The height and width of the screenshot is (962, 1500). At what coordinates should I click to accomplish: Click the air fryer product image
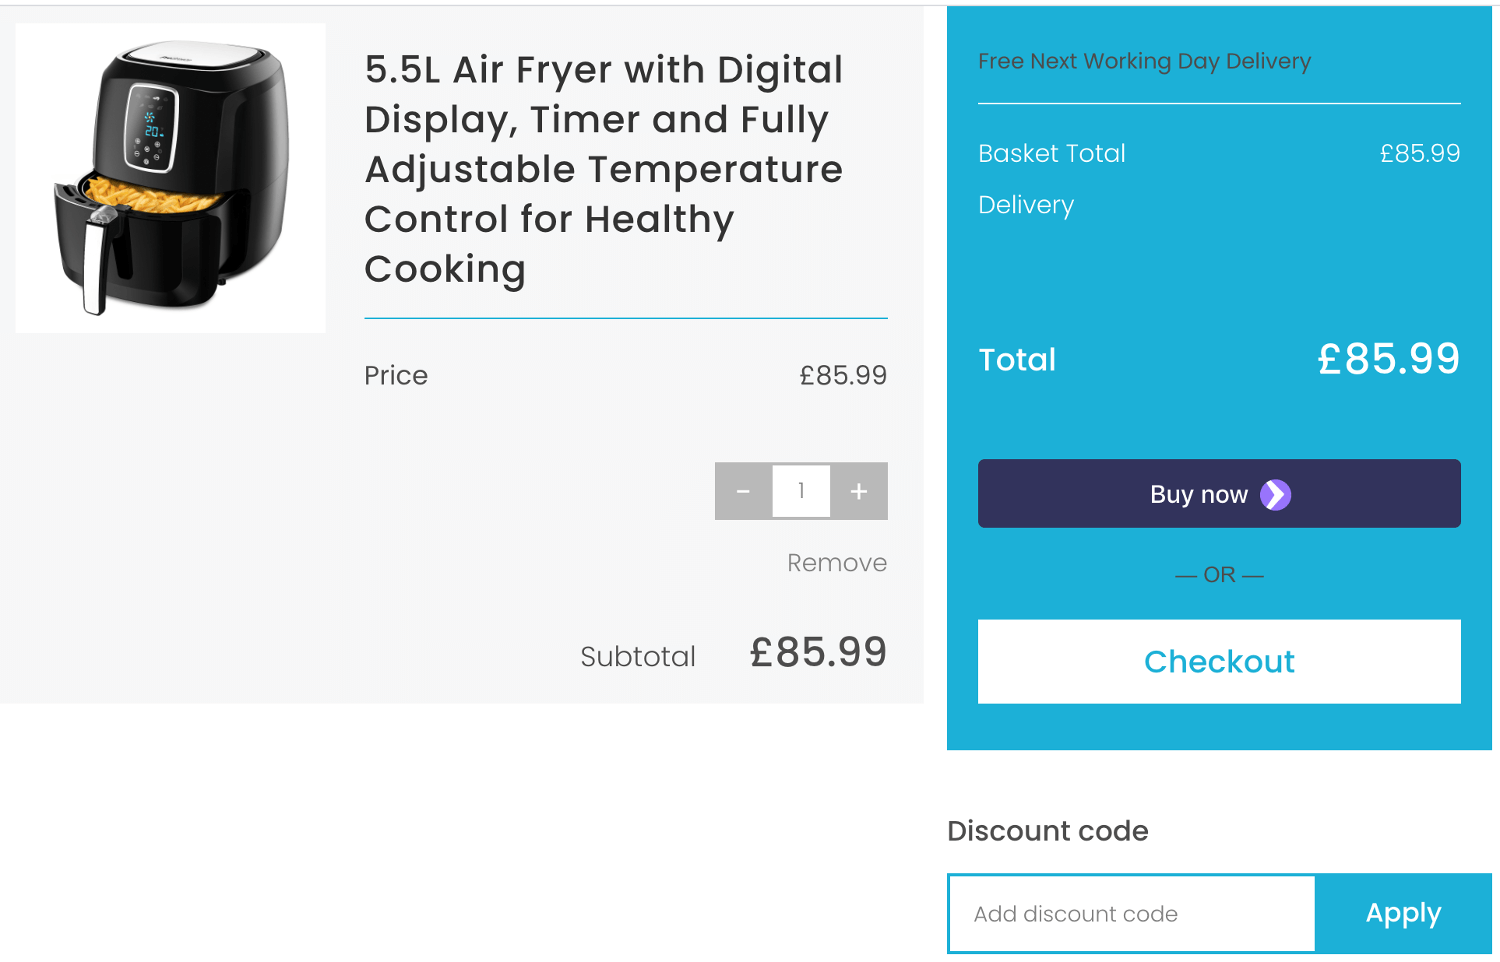coord(170,177)
